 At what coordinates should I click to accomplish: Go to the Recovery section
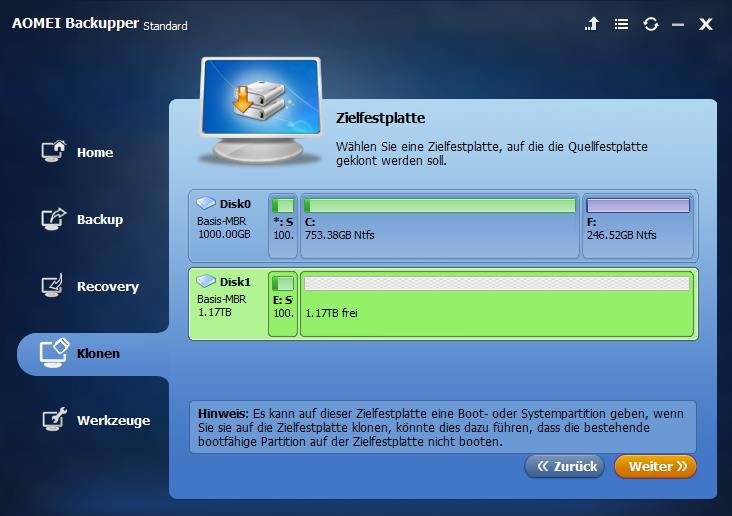(x=108, y=286)
